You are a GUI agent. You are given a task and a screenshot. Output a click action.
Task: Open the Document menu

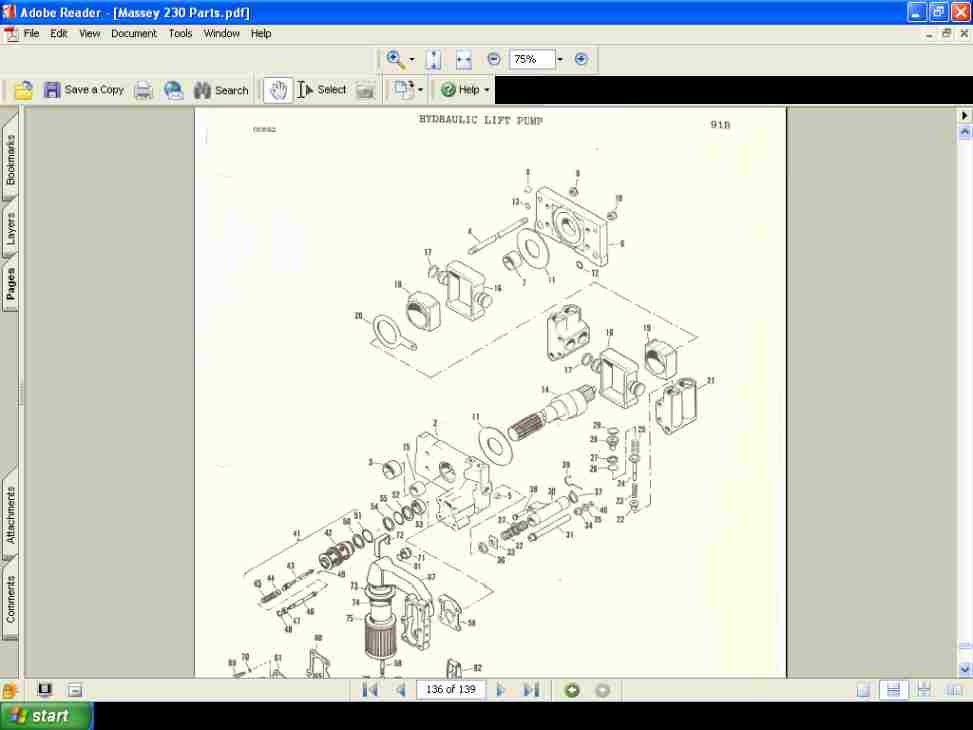coord(134,33)
